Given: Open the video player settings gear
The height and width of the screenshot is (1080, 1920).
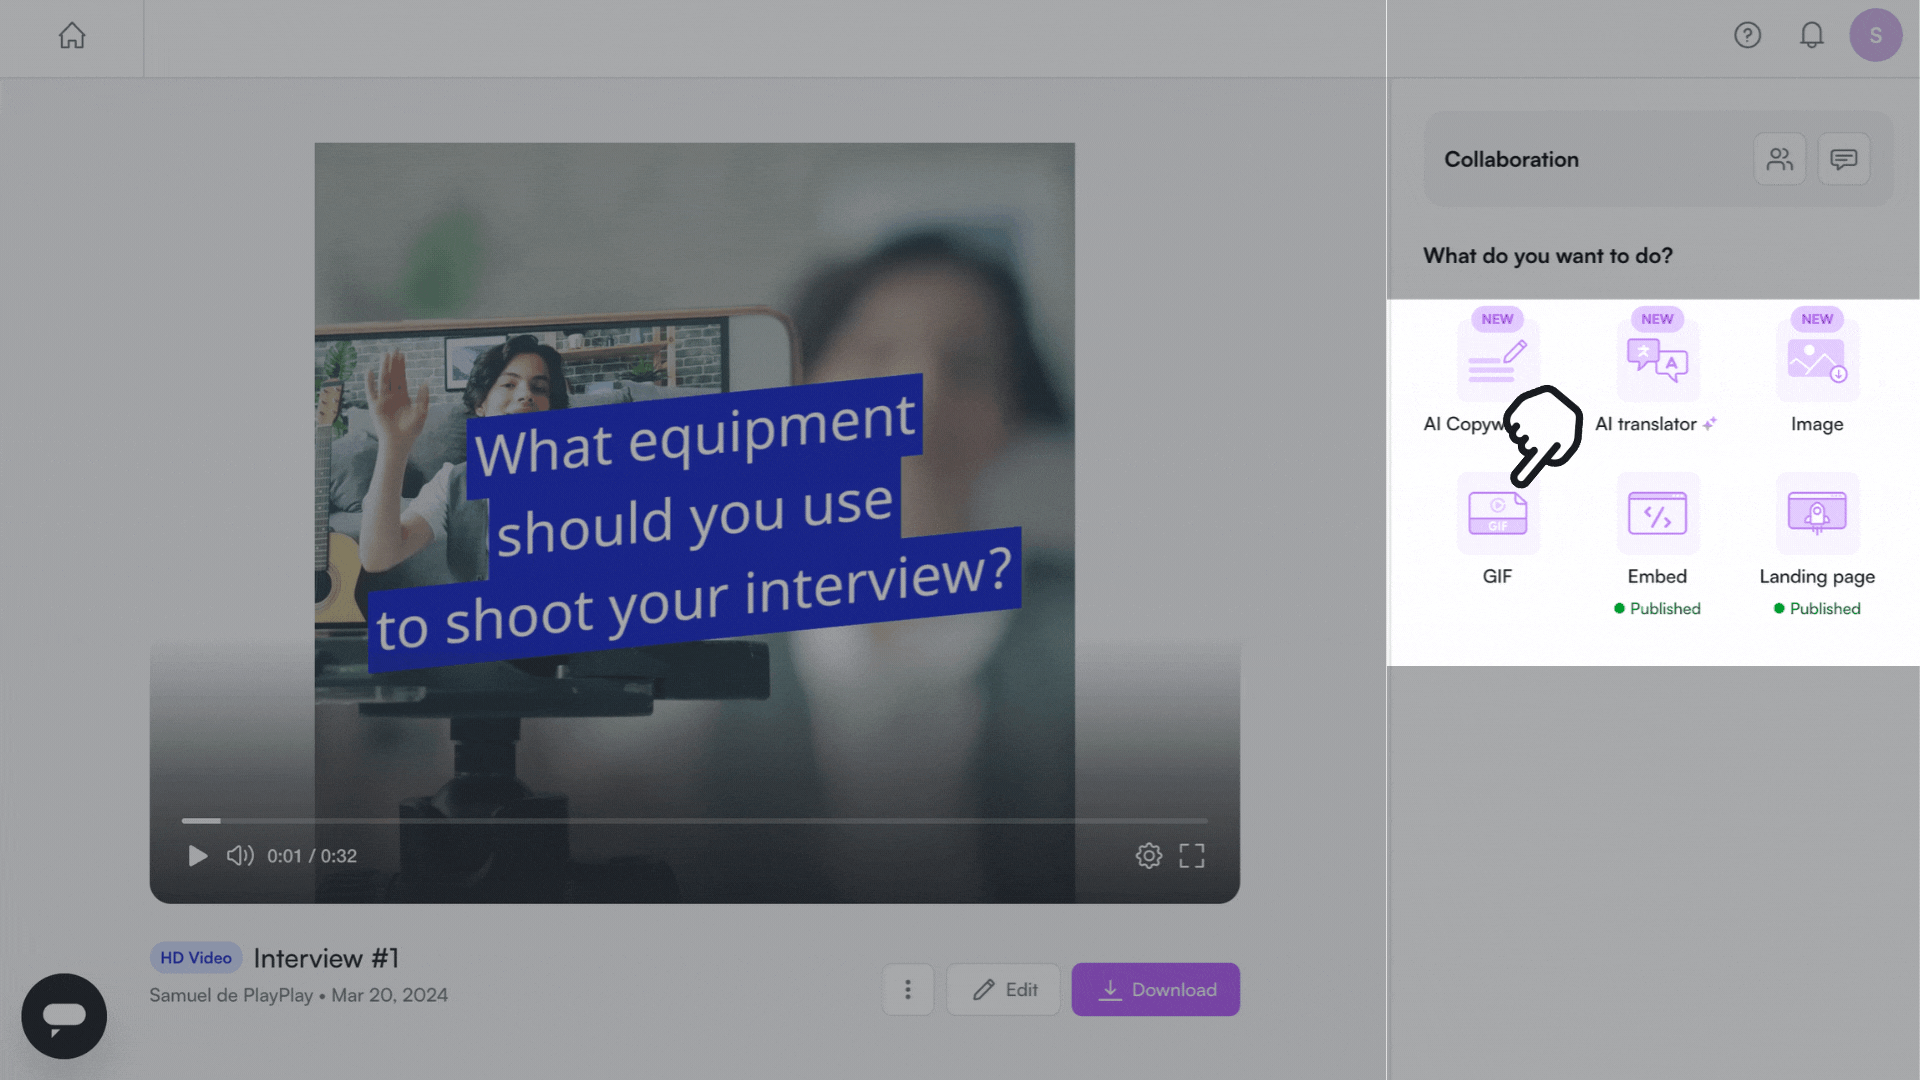Looking at the screenshot, I should click(1149, 856).
